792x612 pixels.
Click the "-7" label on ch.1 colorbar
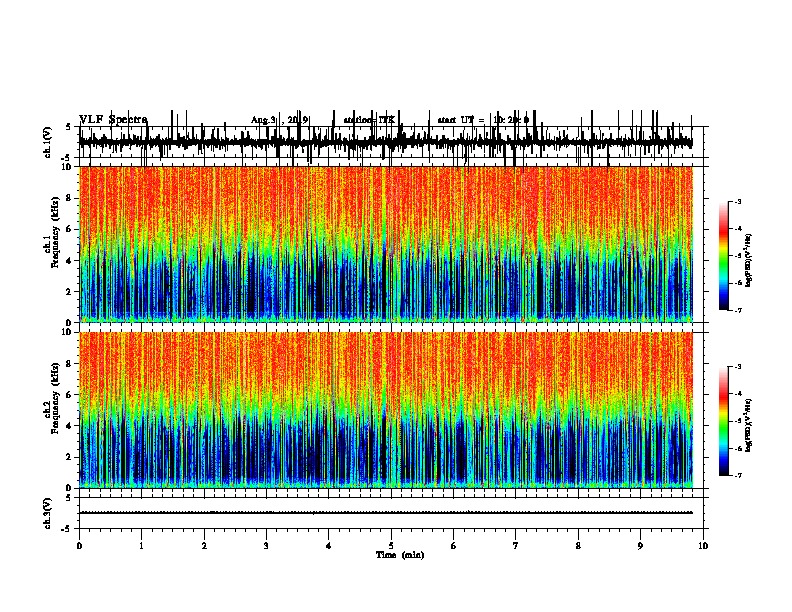click(737, 310)
